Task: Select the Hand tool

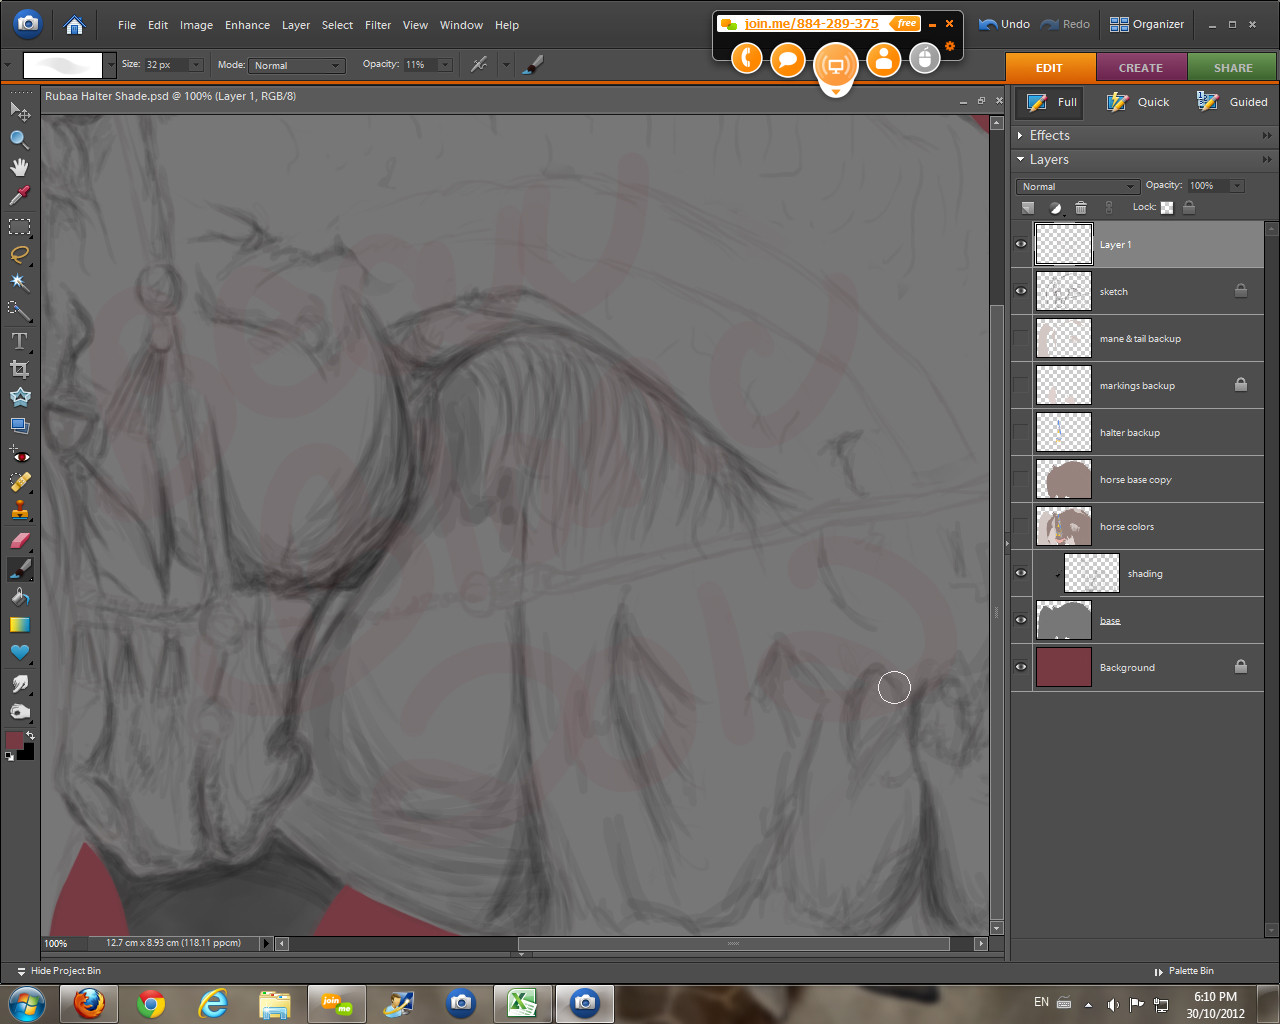Action: pos(20,167)
